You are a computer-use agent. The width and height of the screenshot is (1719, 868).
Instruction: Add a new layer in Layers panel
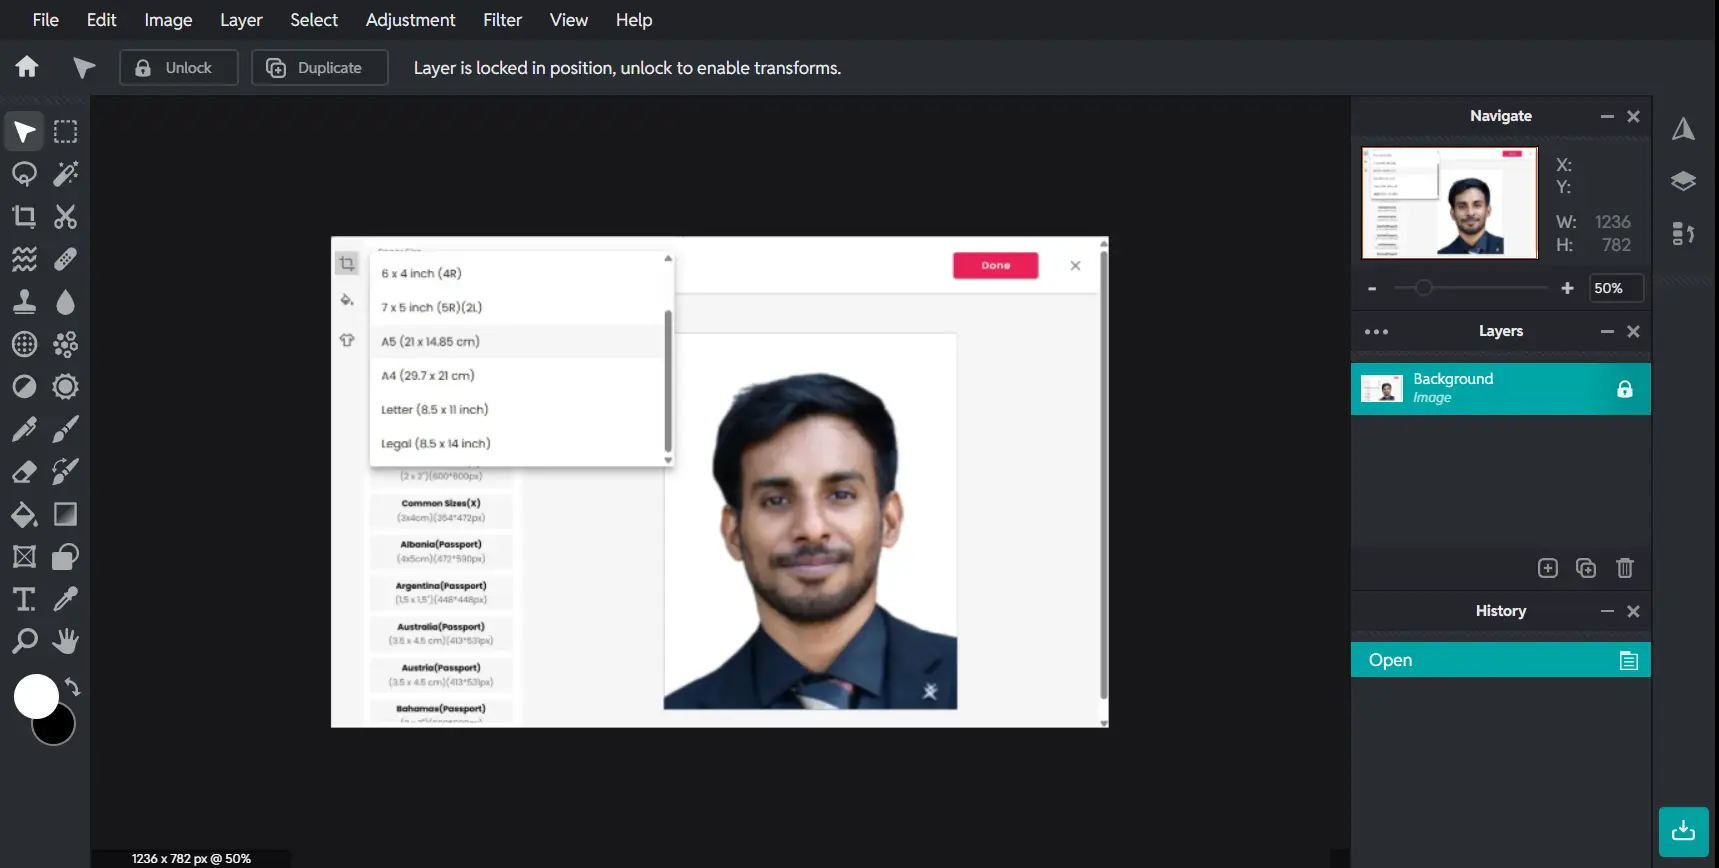(x=1548, y=568)
